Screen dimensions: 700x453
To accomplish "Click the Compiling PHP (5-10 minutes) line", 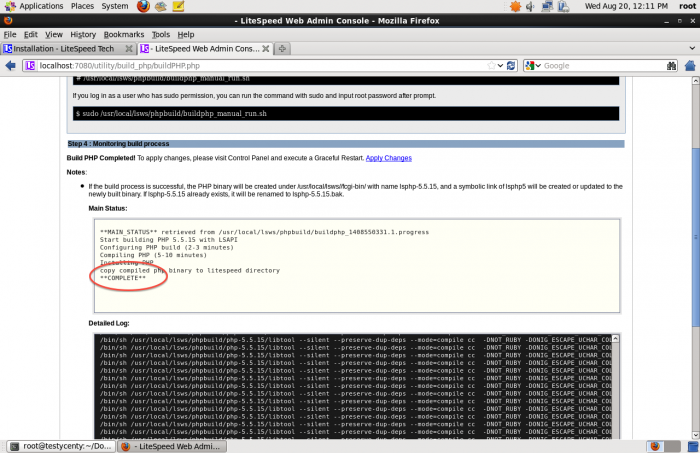I will pos(153,255).
